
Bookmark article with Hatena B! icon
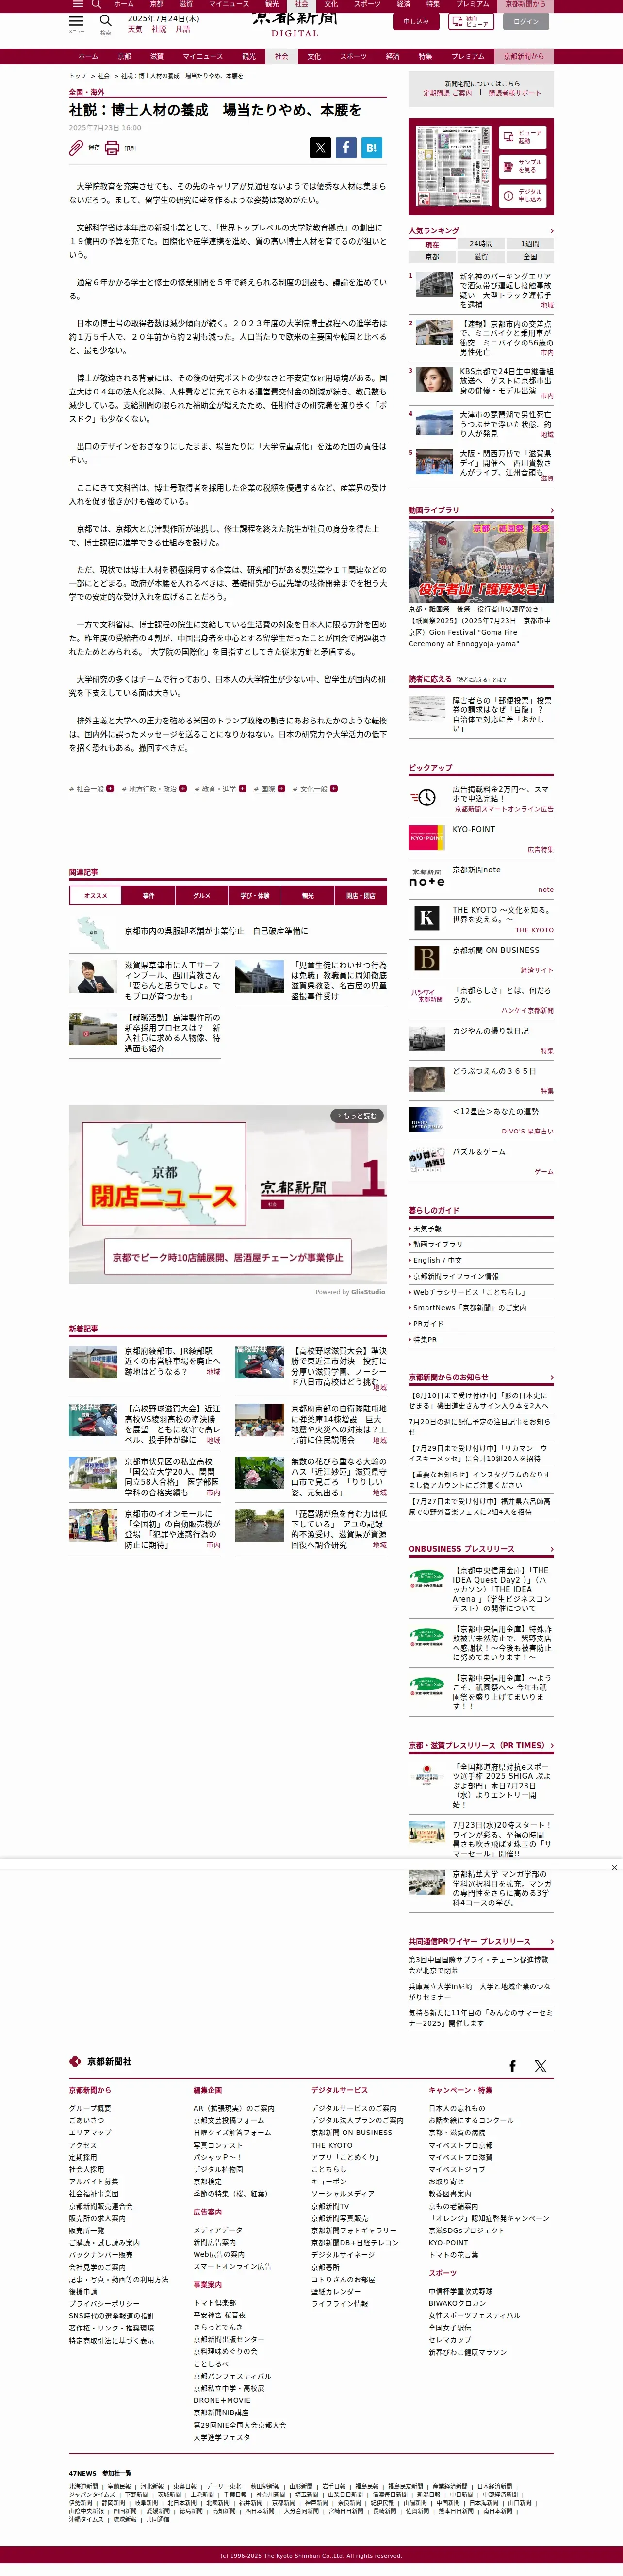tap(372, 148)
